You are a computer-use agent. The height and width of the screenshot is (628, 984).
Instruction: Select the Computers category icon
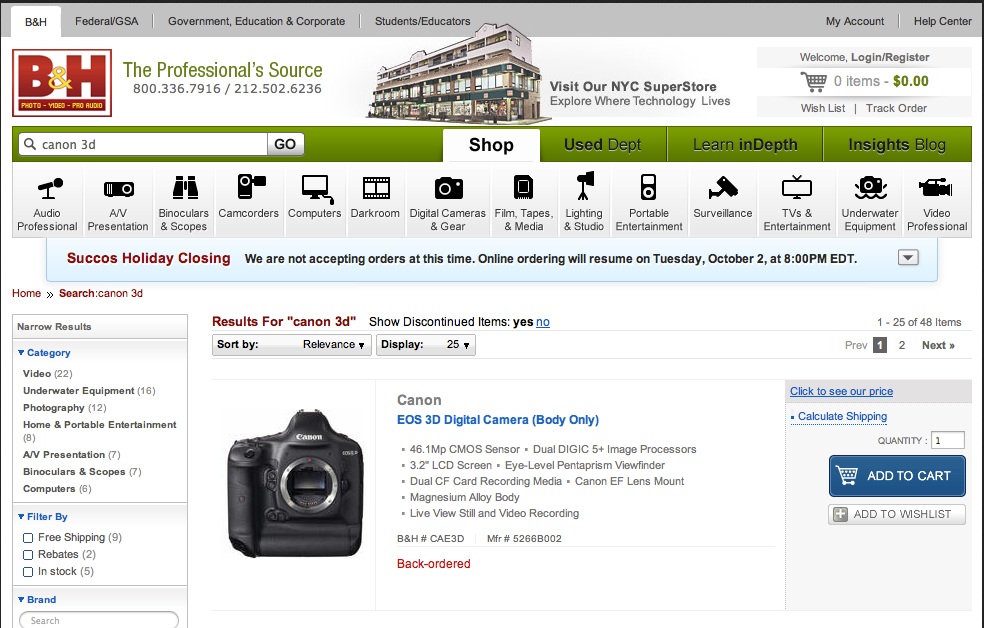click(317, 189)
